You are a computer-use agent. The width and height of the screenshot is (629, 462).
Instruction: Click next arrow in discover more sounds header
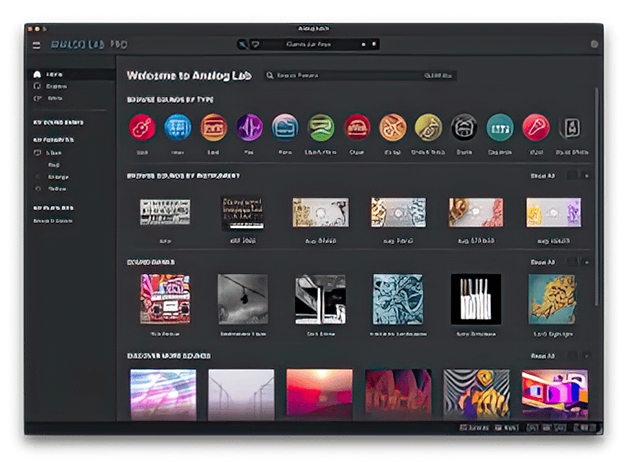(586, 356)
